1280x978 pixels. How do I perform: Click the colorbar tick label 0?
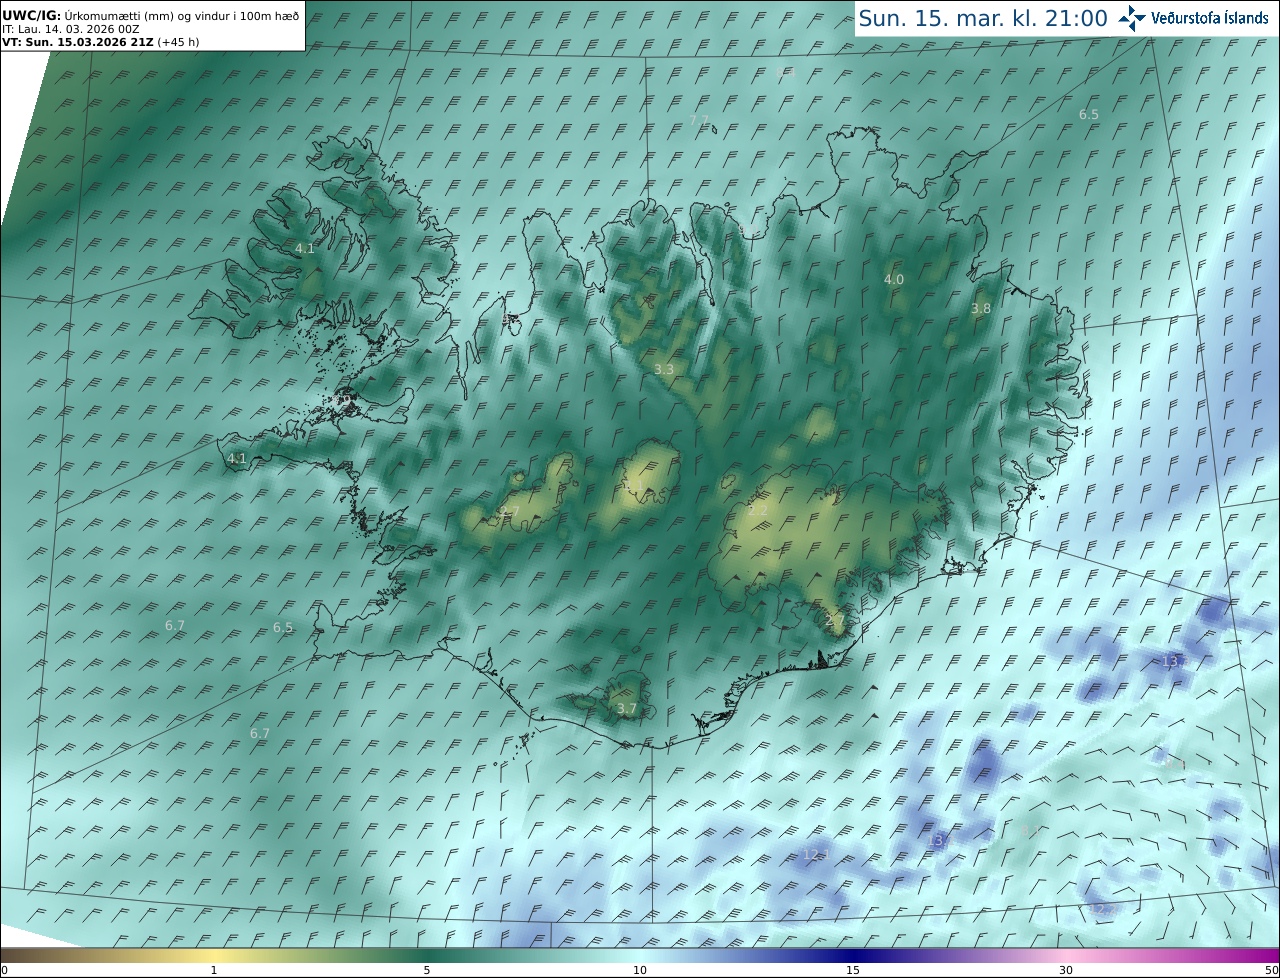tap(4, 970)
